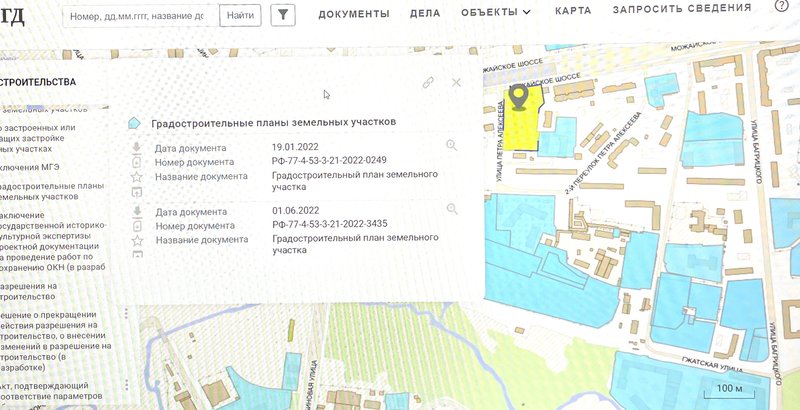The width and height of the screenshot is (800, 410).
Task: Go to the ДЕЛА section
Action: click(x=425, y=12)
